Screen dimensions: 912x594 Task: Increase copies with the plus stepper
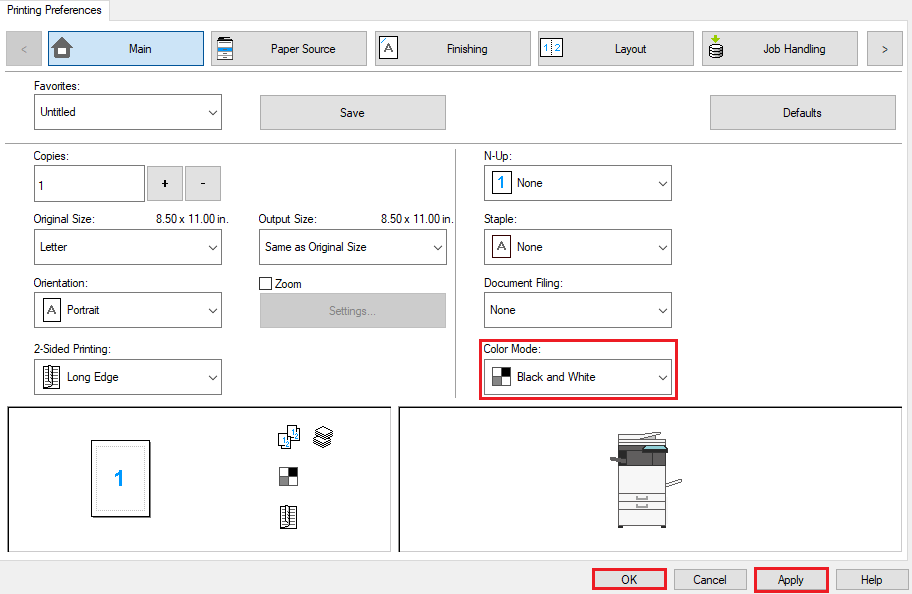166,183
